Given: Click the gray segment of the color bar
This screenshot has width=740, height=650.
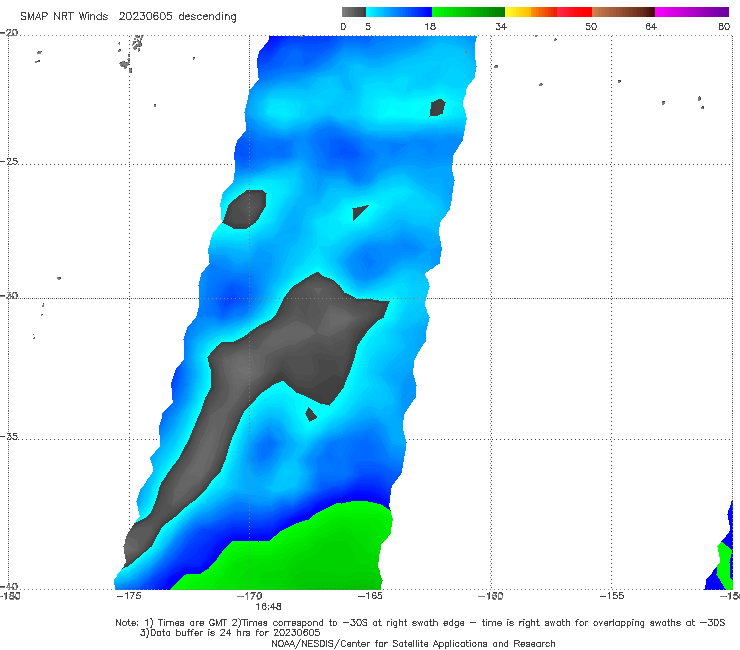Looking at the screenshot, I should [x=354, y=12].
